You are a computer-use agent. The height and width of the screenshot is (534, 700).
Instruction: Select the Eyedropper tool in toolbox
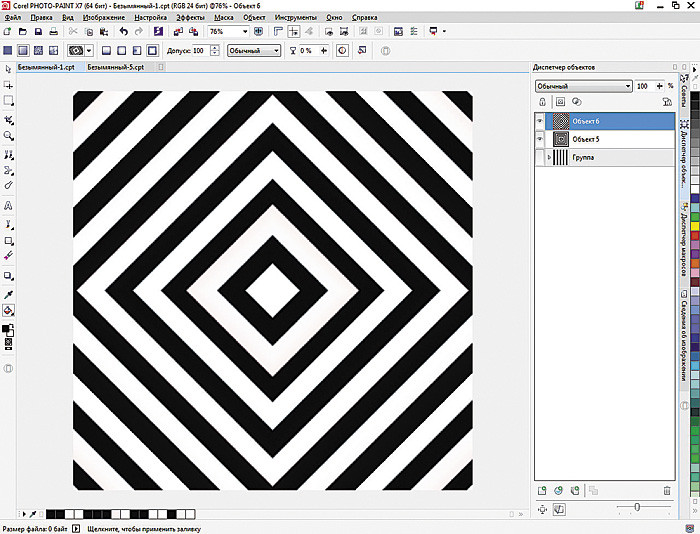[x=8, y=294]
